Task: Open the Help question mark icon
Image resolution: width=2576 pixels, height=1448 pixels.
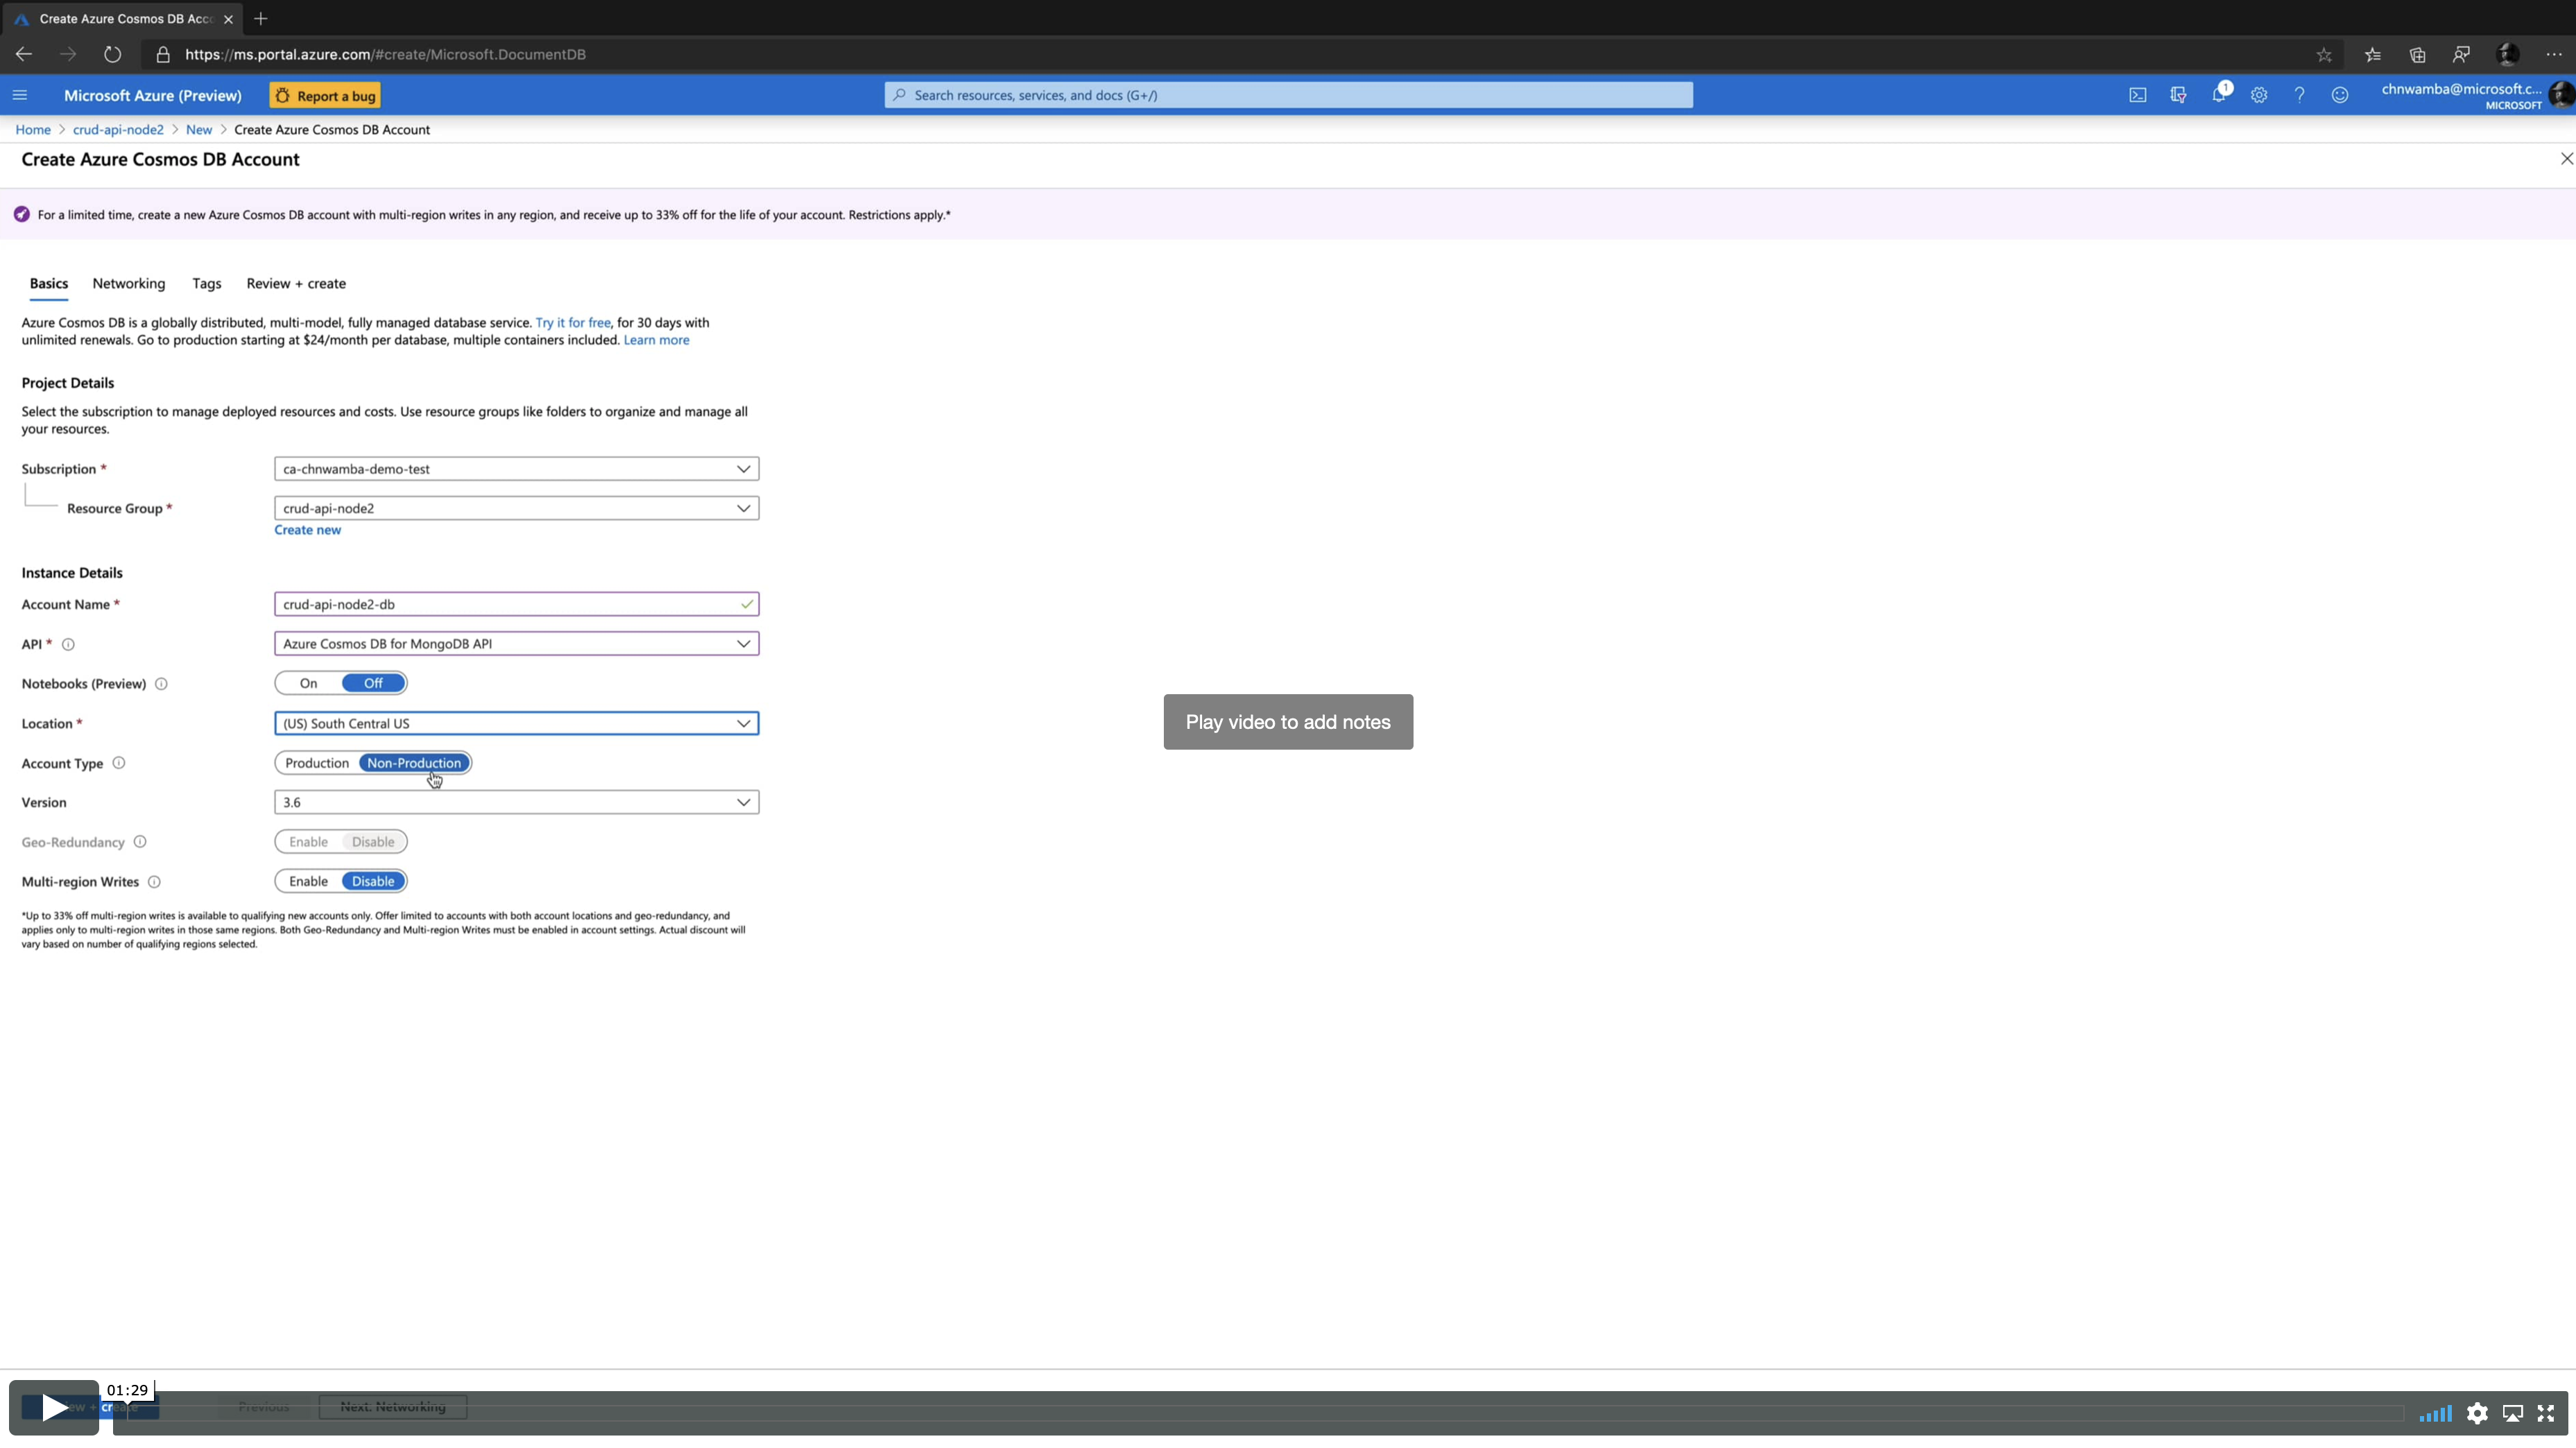Action: 2299,95
